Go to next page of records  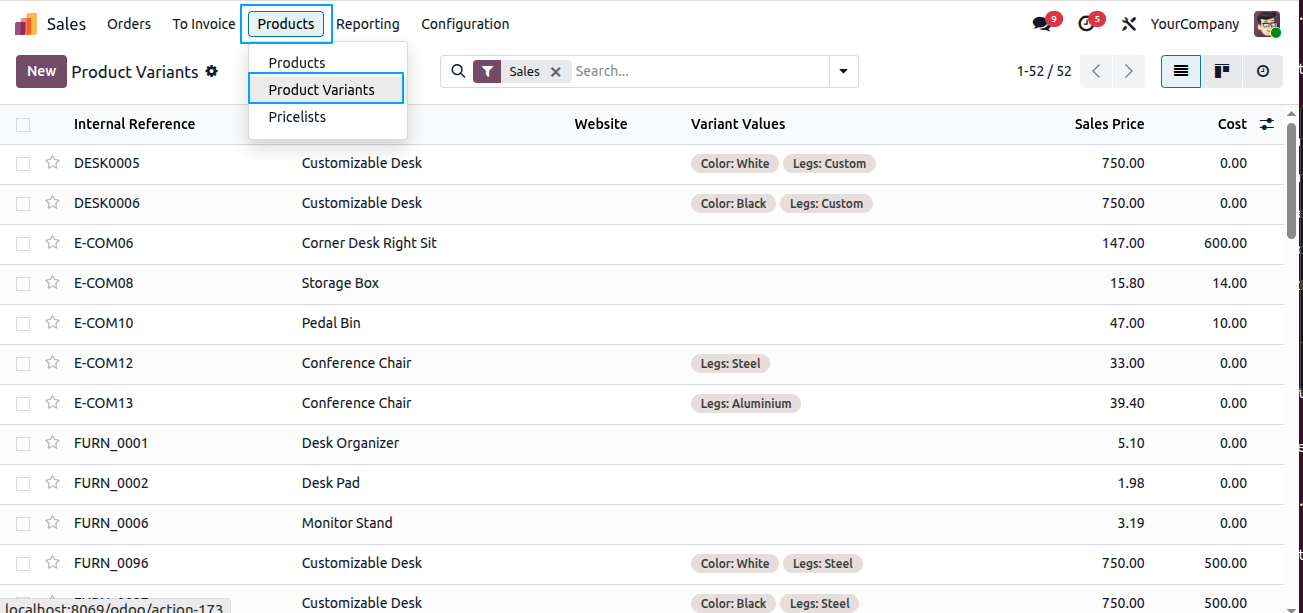coord(1128,71)
